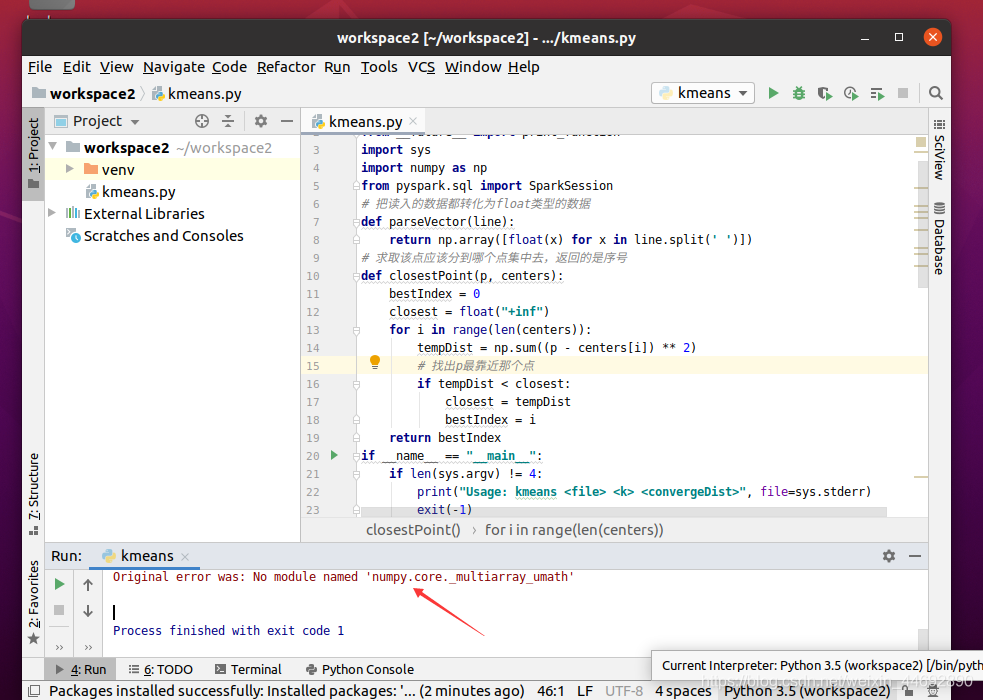The image size is (983, 700).
Task: Open the Terminal tool window
Action: coord(248,669)
